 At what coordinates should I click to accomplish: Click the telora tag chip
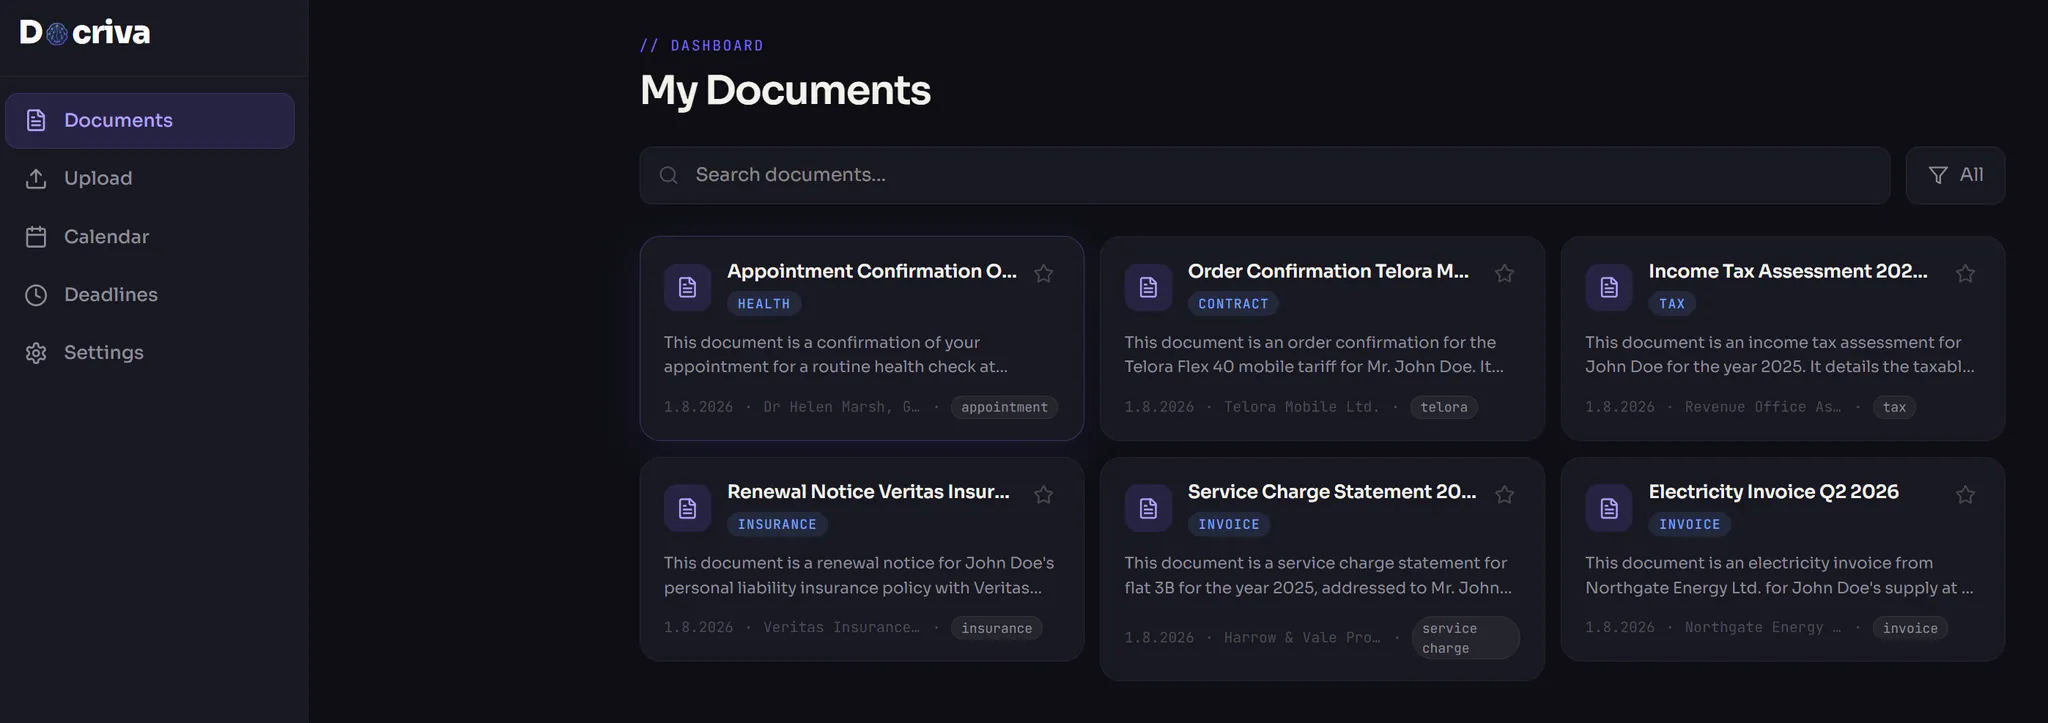pos(1444,408)
